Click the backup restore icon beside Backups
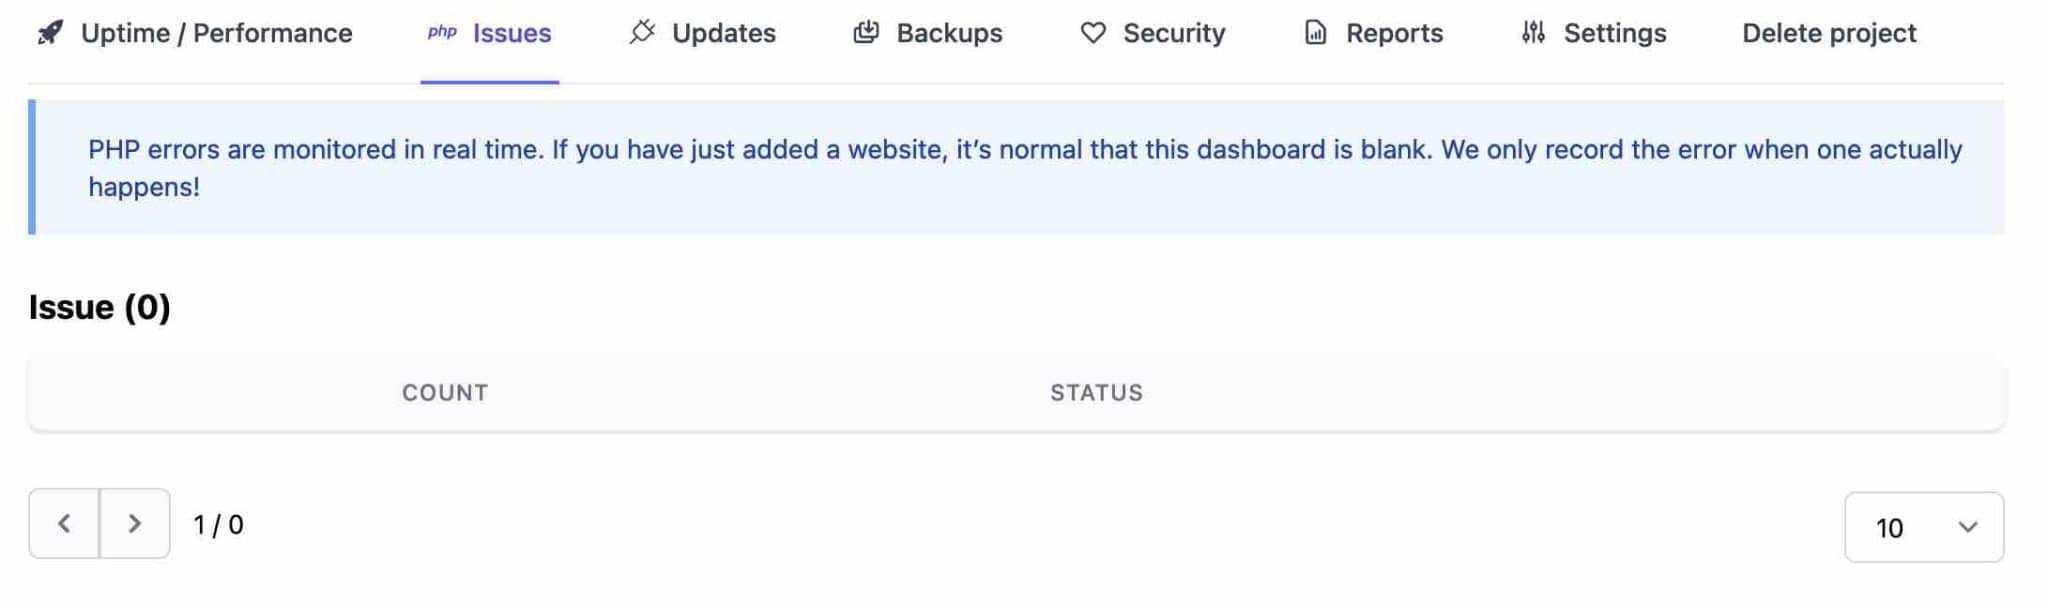 tap(866, 32)
